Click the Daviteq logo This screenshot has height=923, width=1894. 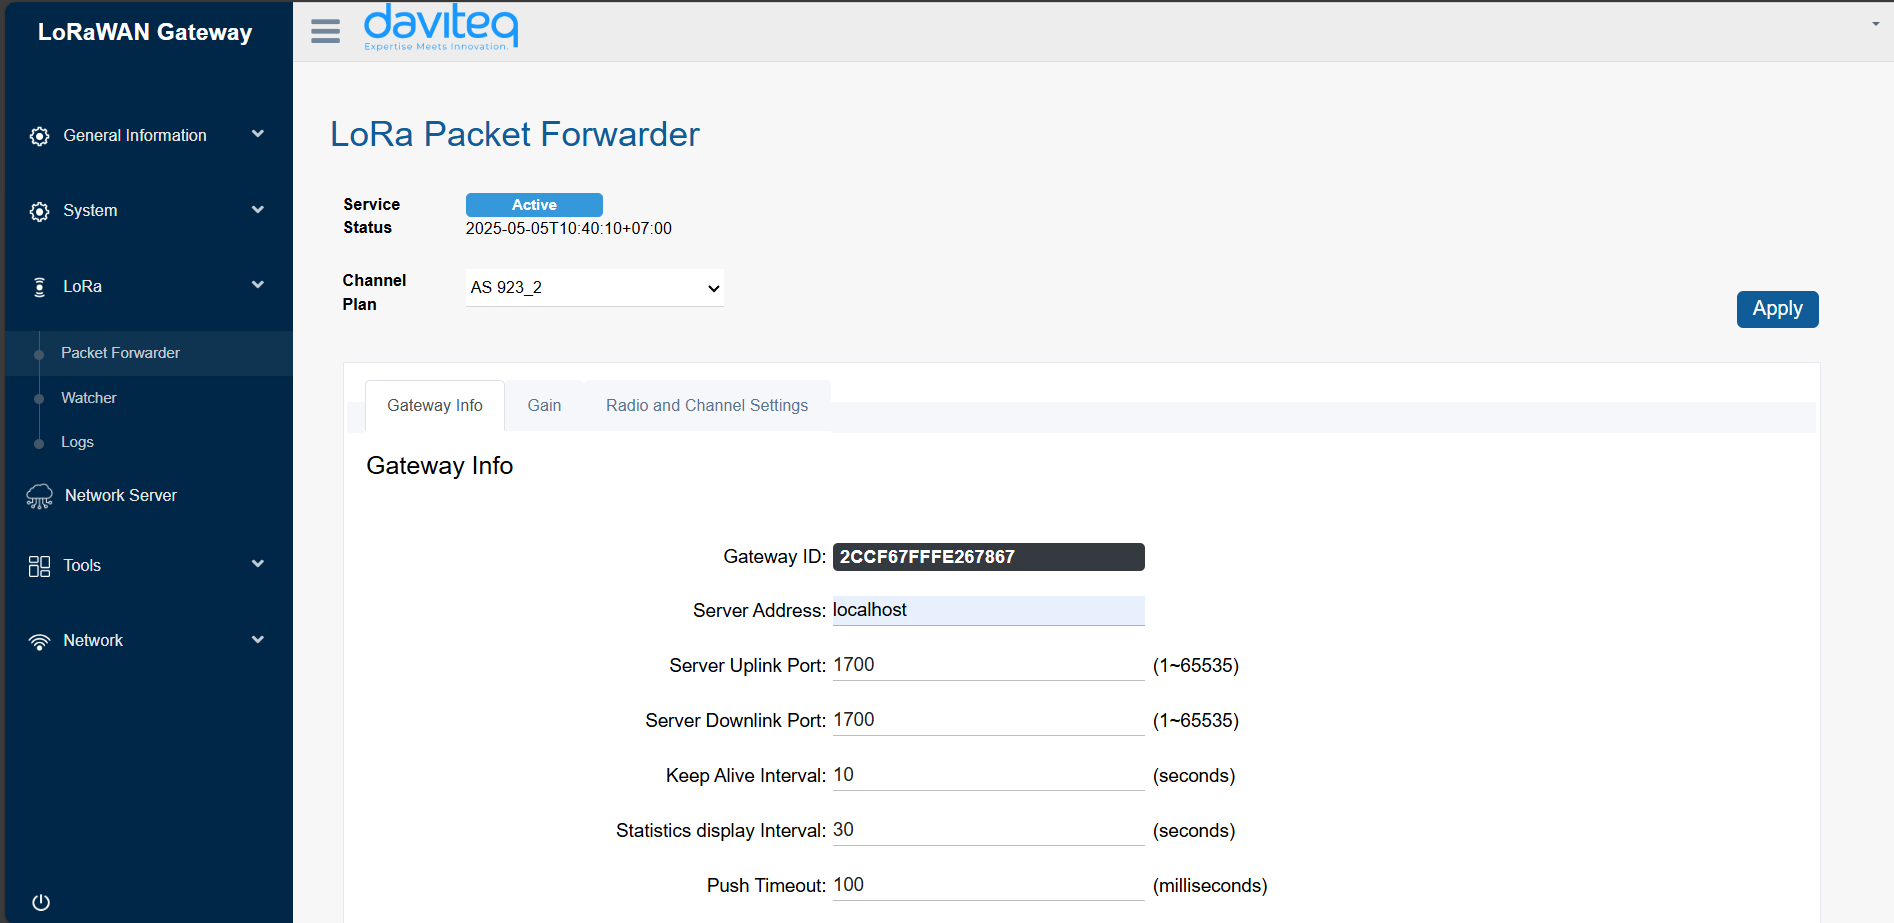(x=440, y=27)
